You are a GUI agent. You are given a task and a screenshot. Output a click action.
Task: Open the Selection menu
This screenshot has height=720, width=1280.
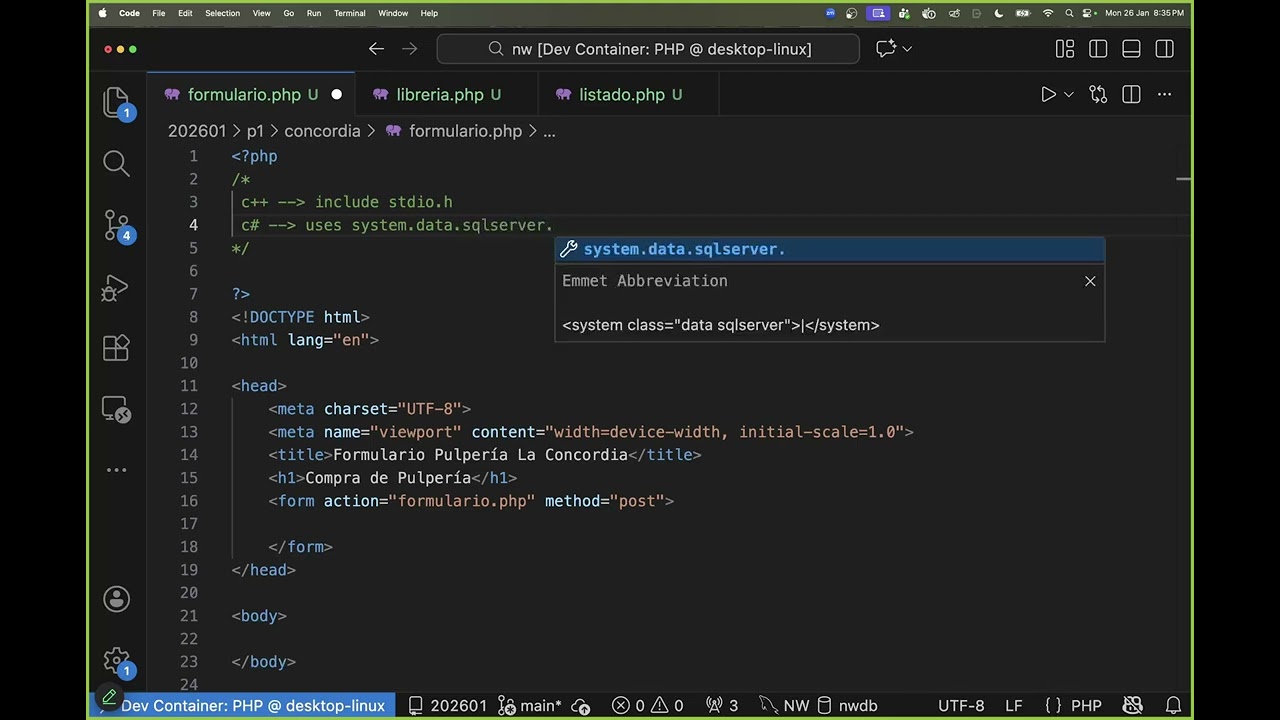tap(222, 13)
